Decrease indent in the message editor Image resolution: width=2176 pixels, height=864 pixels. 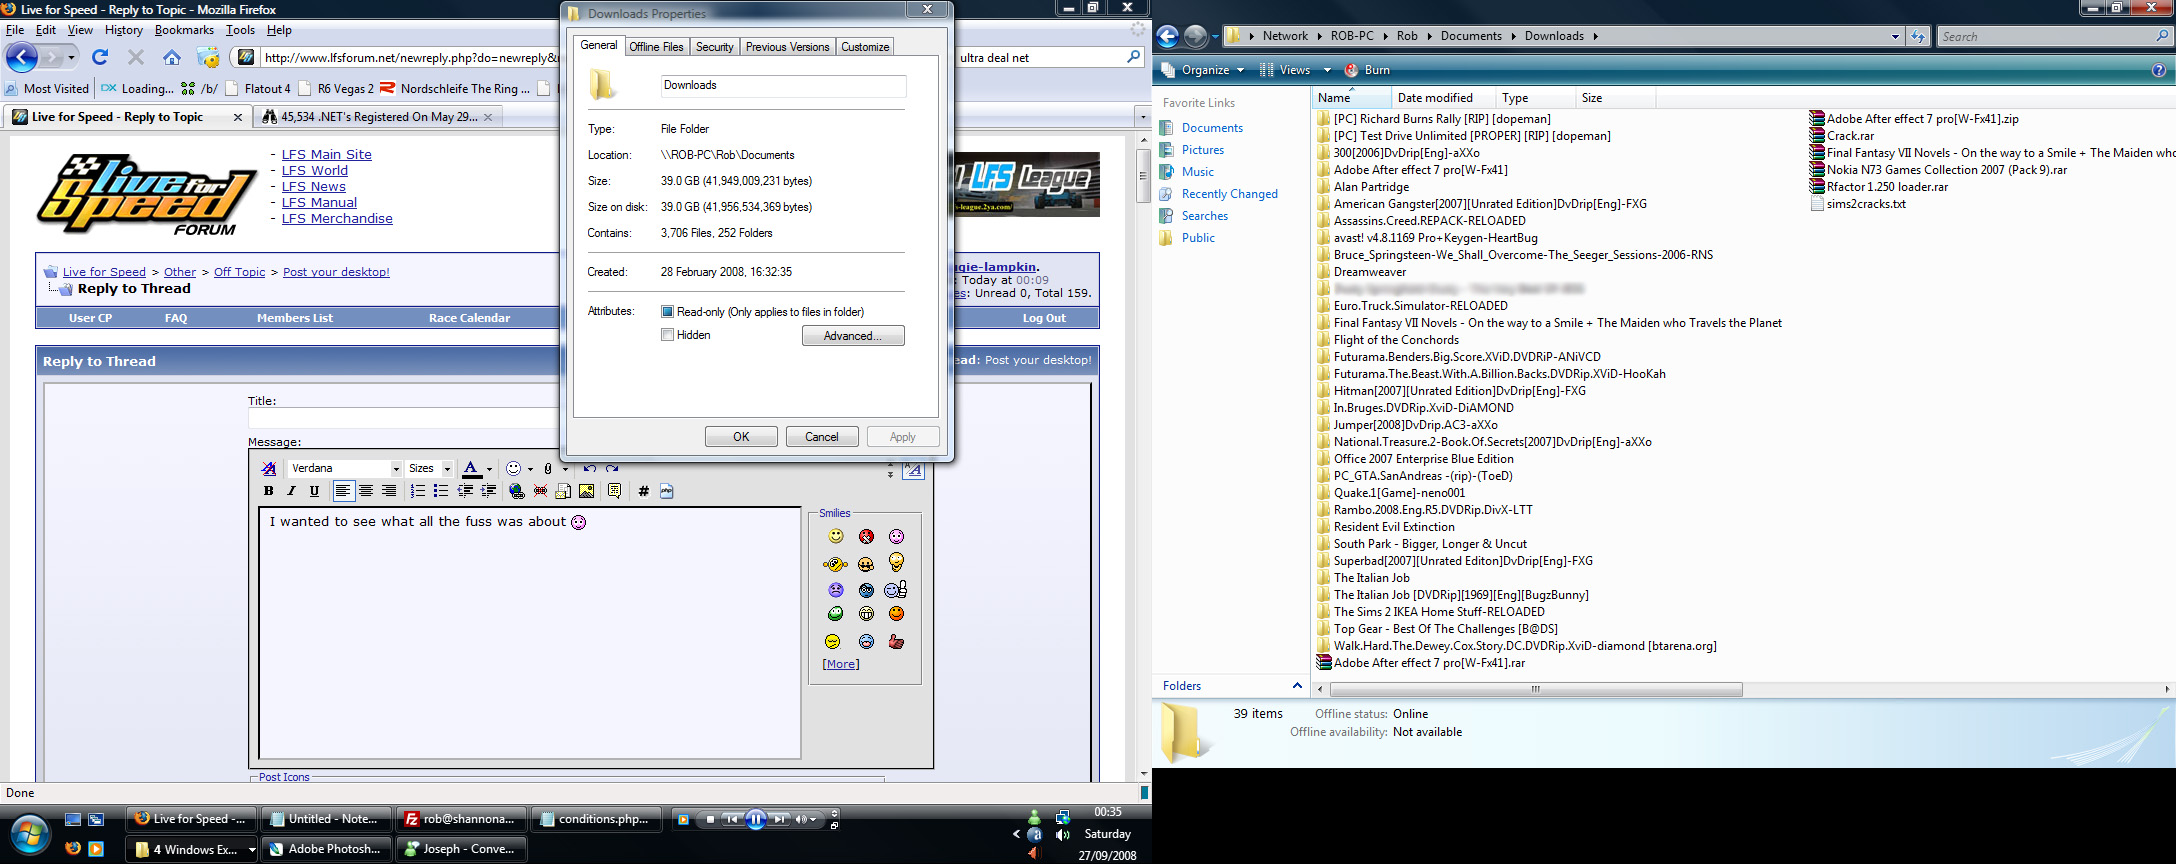point(465,491)
